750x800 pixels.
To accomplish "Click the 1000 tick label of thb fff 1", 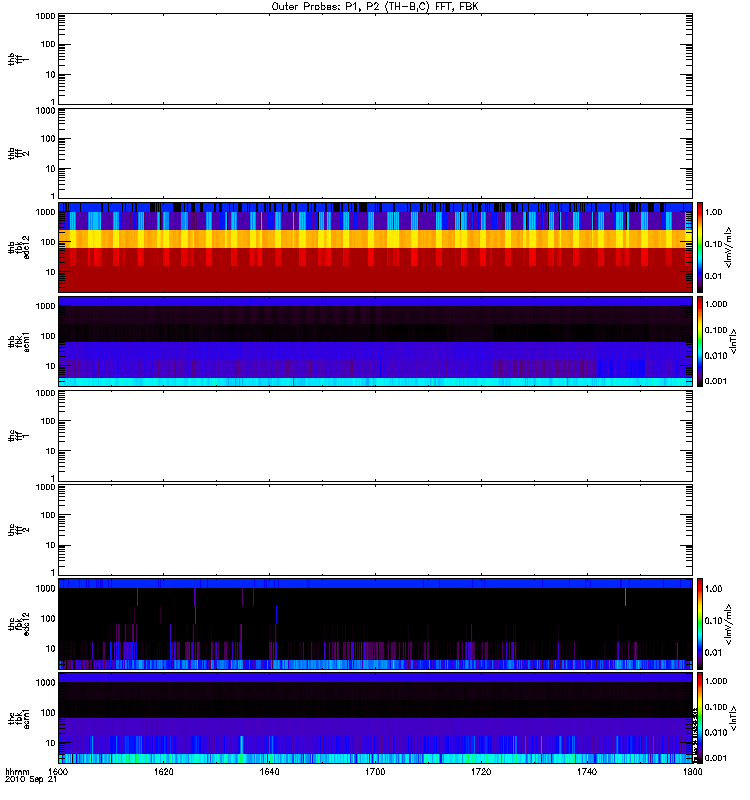I will [x=45, y=16].
